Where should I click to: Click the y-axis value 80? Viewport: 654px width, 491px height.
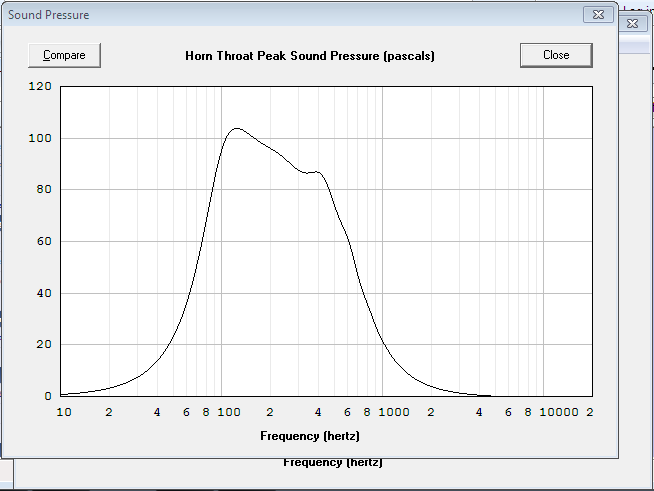(x=44, y=189)
